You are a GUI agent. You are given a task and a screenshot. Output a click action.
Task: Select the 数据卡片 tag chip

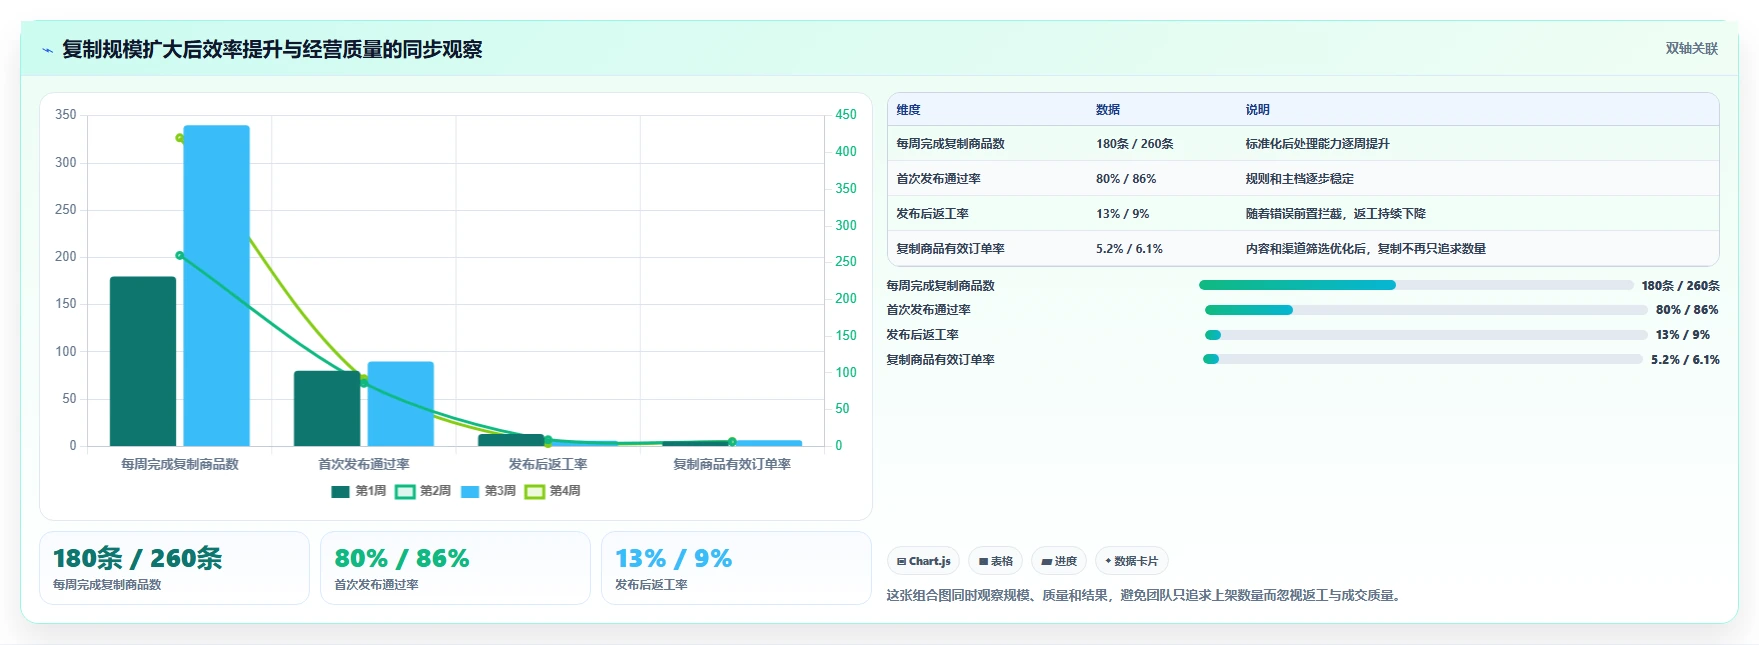pos(1132,561)
